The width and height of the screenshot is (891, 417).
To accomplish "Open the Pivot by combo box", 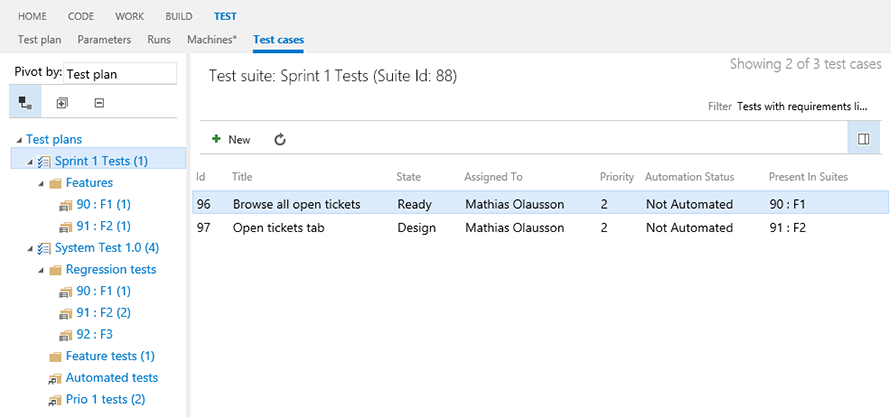I will click(x=120, y=74).
